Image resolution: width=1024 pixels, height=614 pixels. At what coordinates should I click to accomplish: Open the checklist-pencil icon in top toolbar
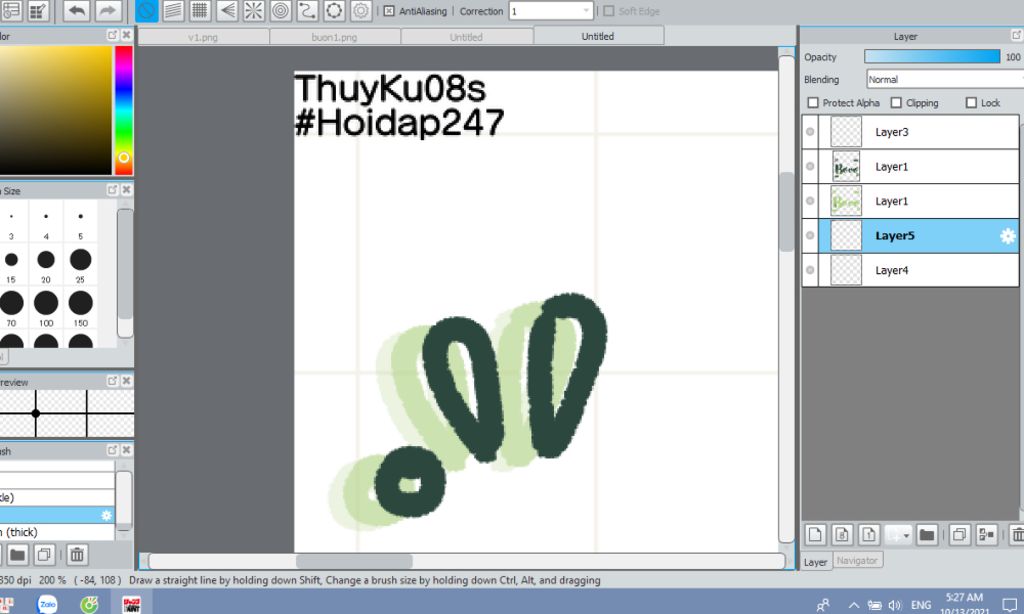(39, 10)
